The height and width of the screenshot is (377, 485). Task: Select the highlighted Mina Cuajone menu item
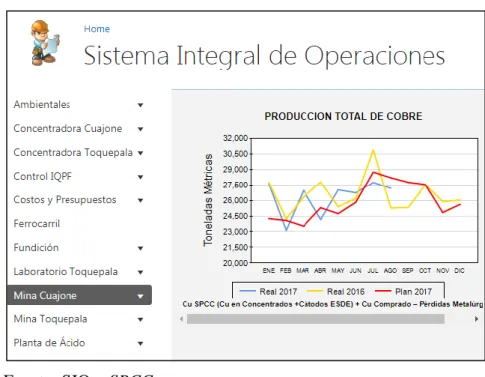point(79,295)
